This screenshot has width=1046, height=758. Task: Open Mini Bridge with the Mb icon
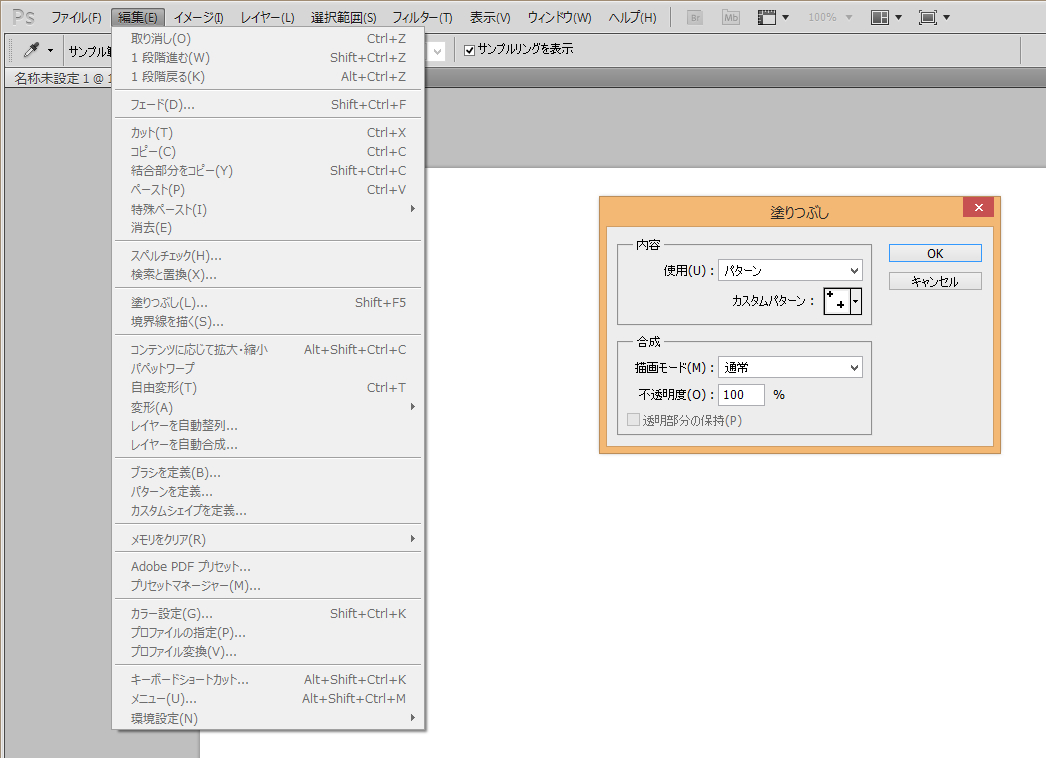tap(731, 18)
